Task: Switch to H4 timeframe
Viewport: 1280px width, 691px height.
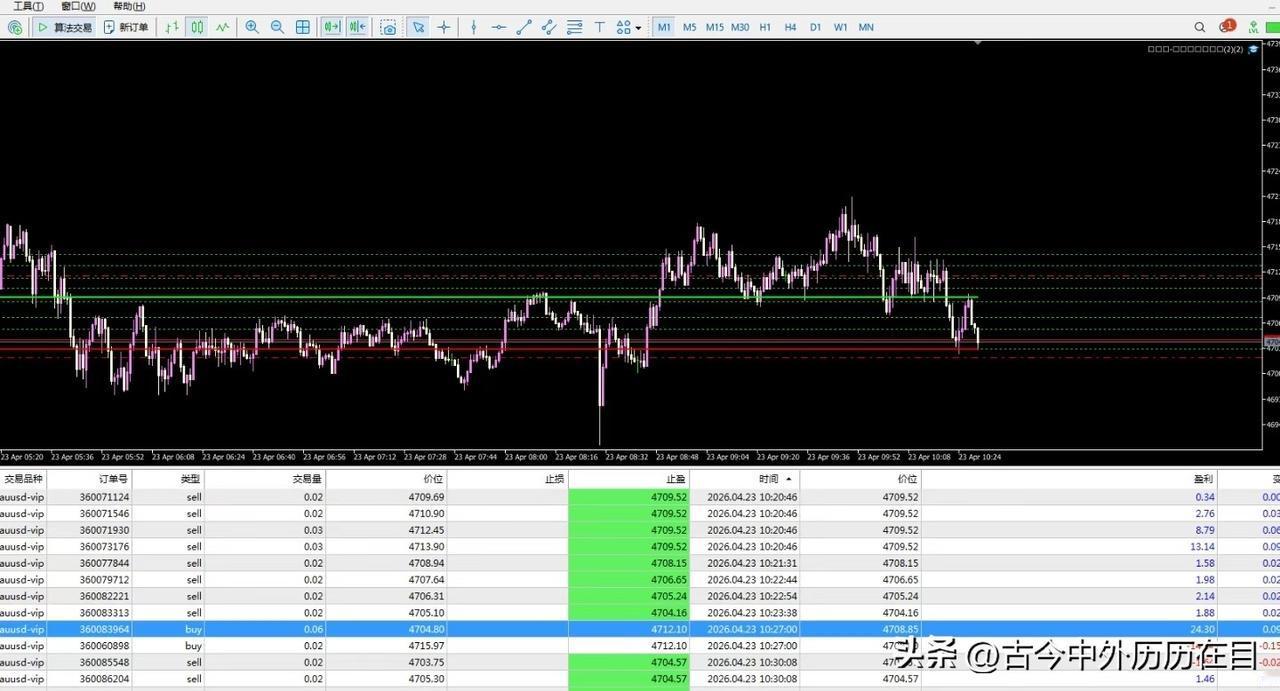Action: [790, 27]
